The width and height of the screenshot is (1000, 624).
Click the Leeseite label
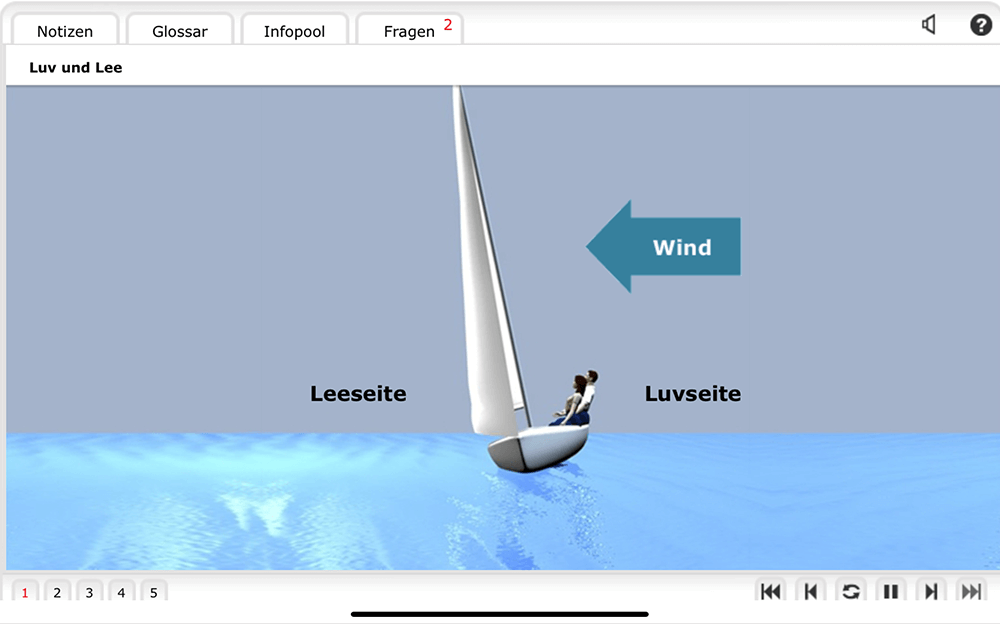(x=358, y=394)
